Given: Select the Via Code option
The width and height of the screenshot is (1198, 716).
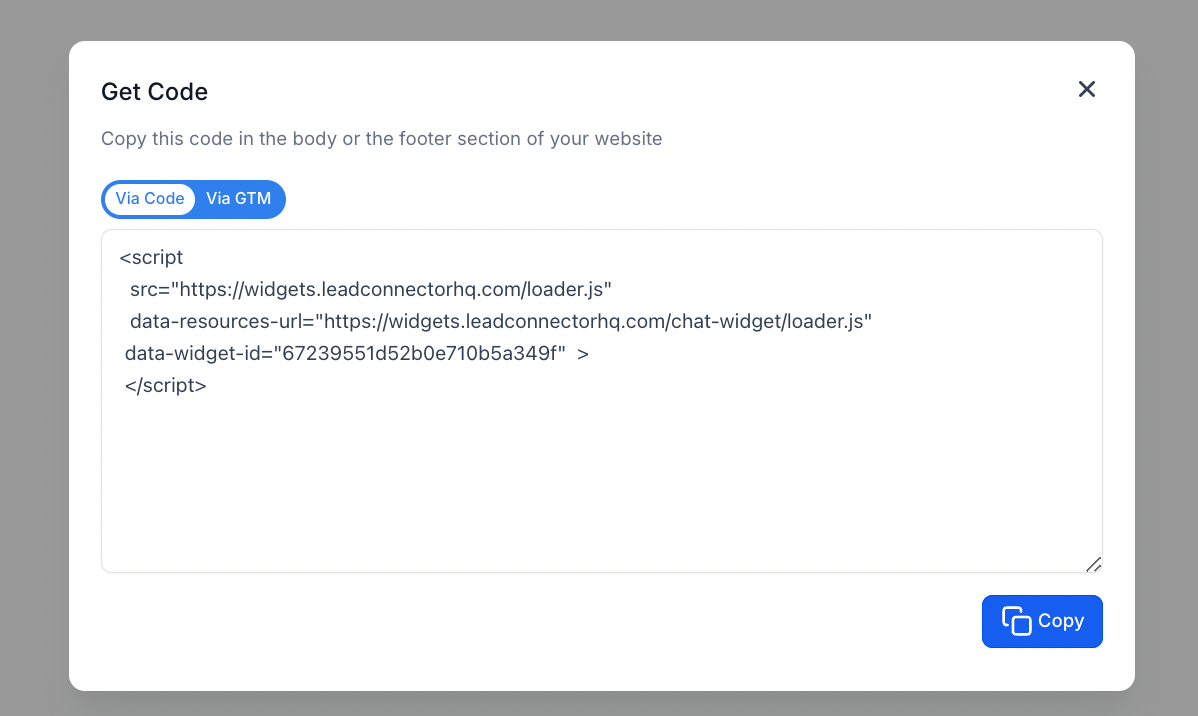Looking at the screenshot, I should click(x=150, y=199).
